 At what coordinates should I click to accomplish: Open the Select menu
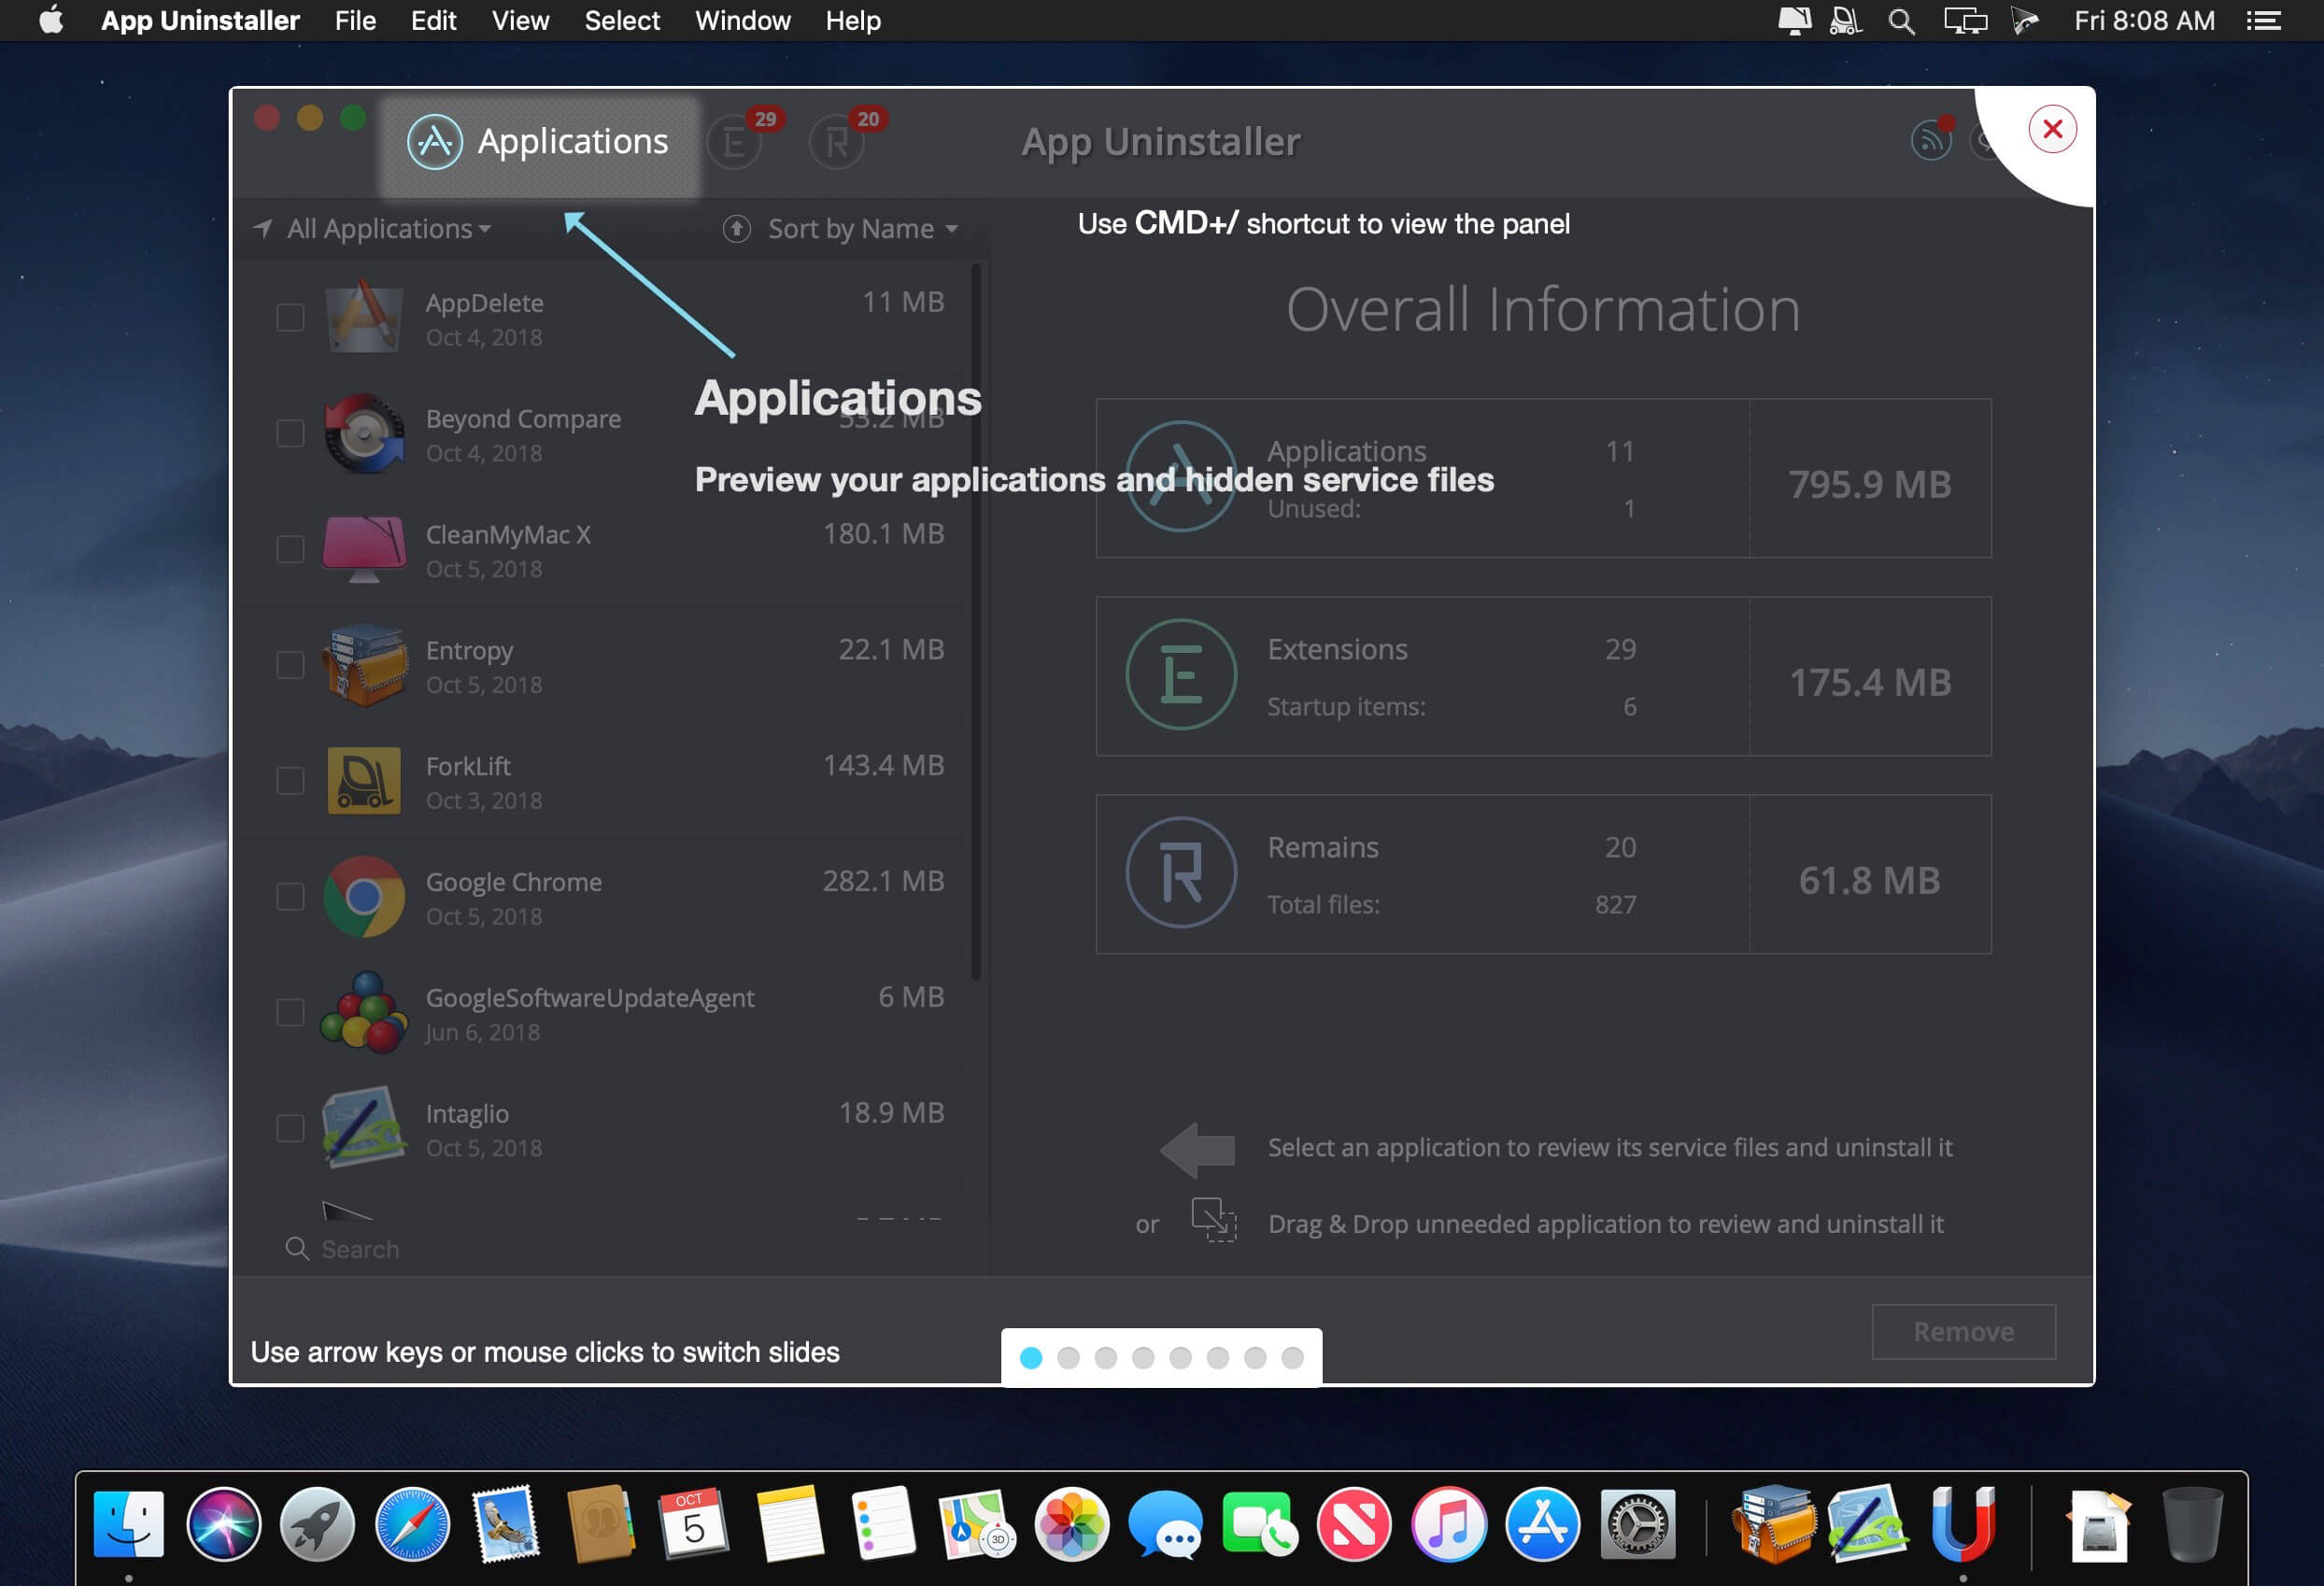click(x=622, y=21)
